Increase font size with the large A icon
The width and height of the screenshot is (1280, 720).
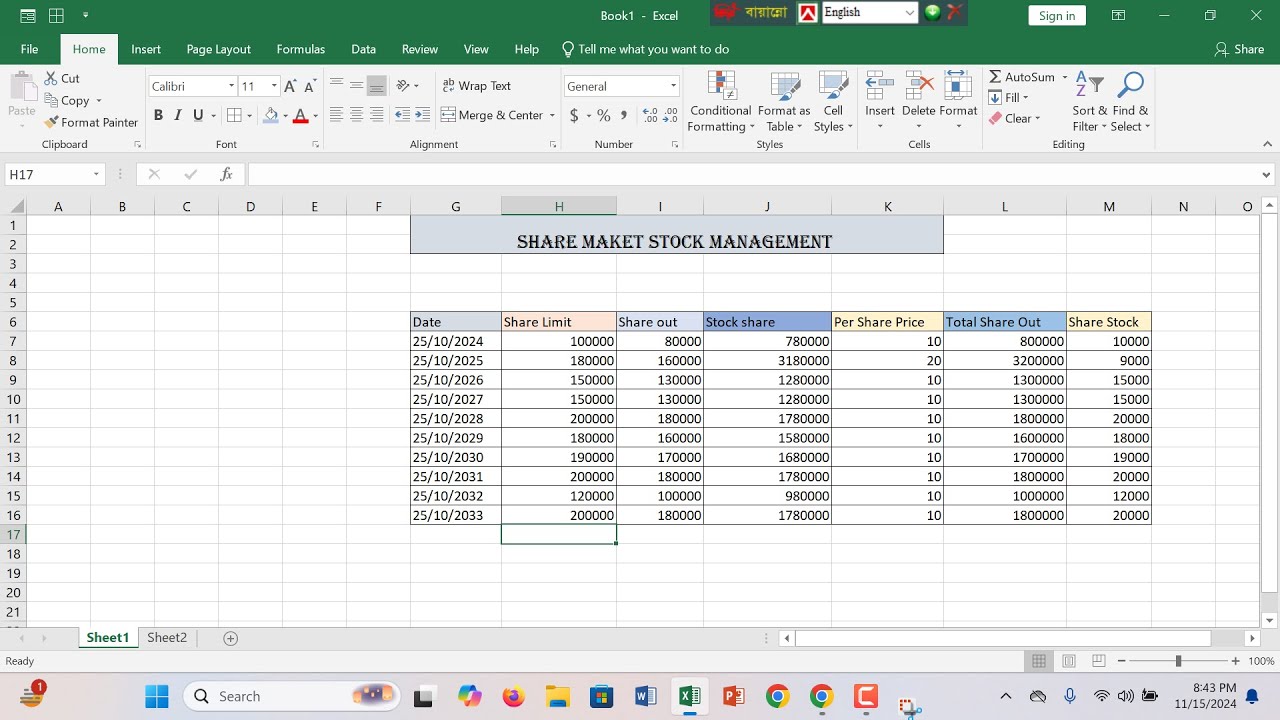click(290, 86)
